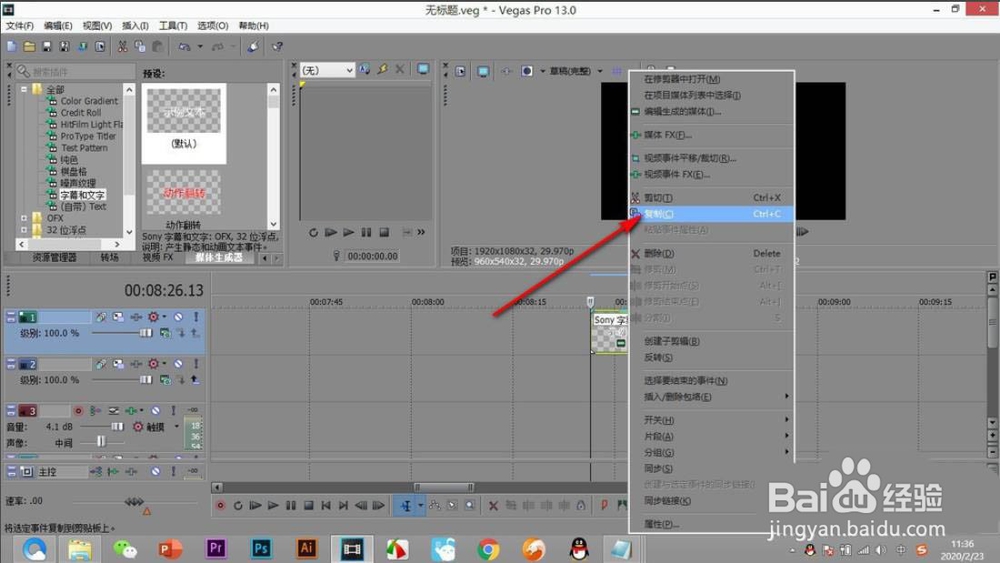The image size is (1000, 563).
Task: Solo audio track 3
Action: coord(173,411)
